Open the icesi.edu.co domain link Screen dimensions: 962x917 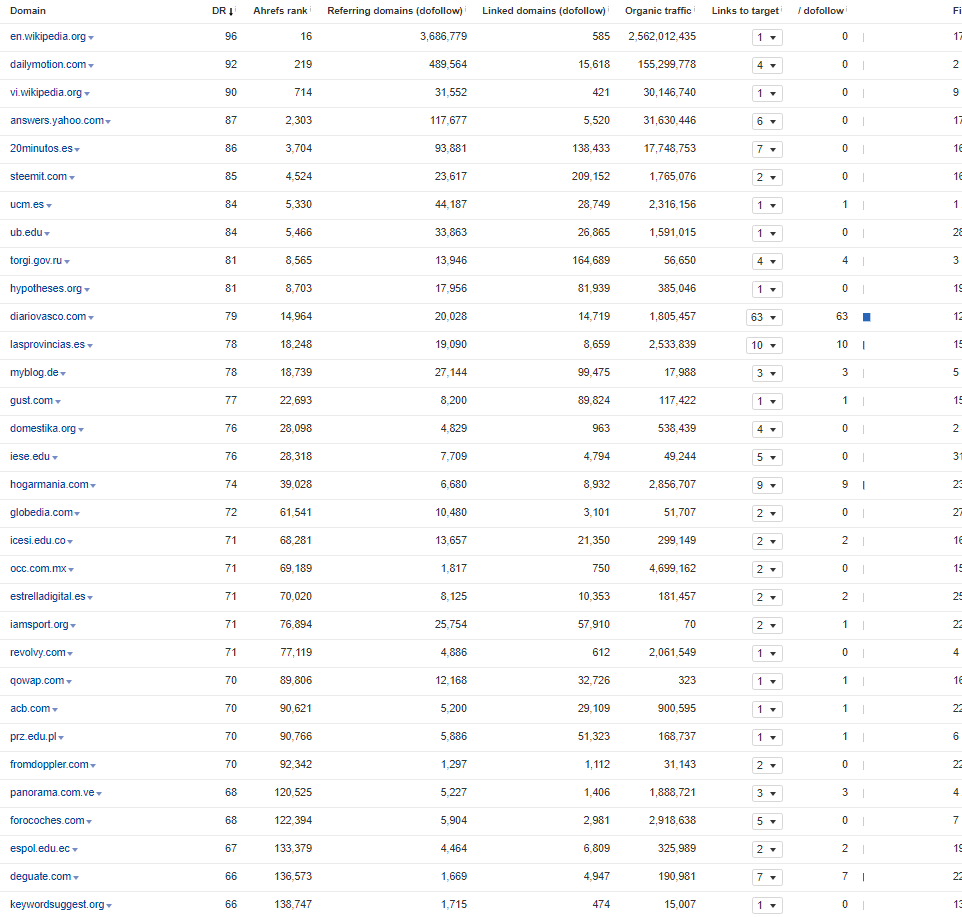[37, 541]
